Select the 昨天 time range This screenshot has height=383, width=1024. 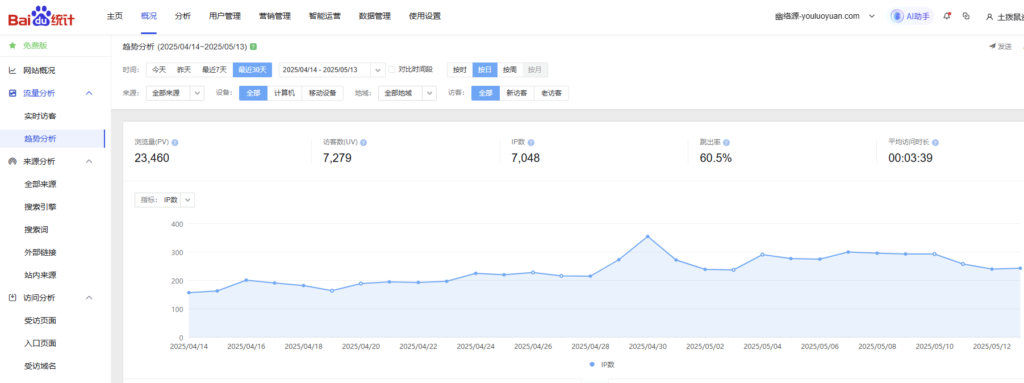coord(184,70)
